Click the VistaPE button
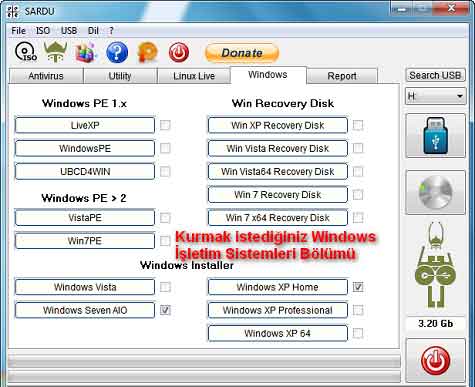This screenshot has height=387, width=475. [85, 218]
